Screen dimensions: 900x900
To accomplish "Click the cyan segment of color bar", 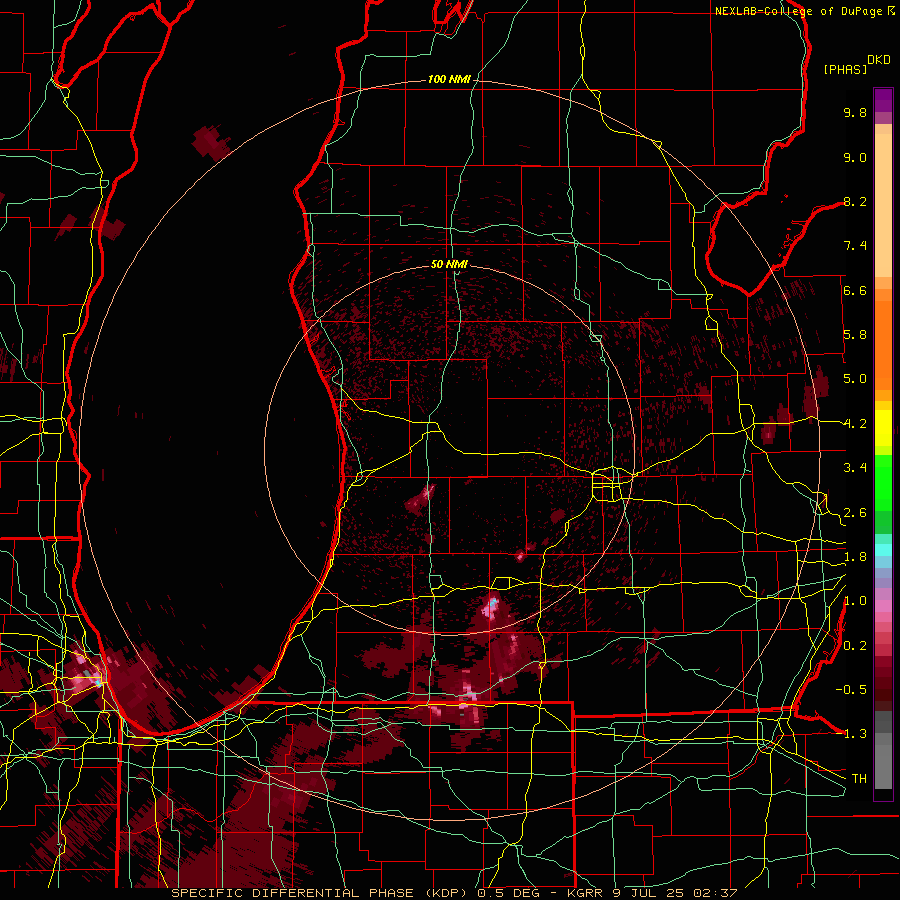I will pyautogui.click(x=883, y=550).
